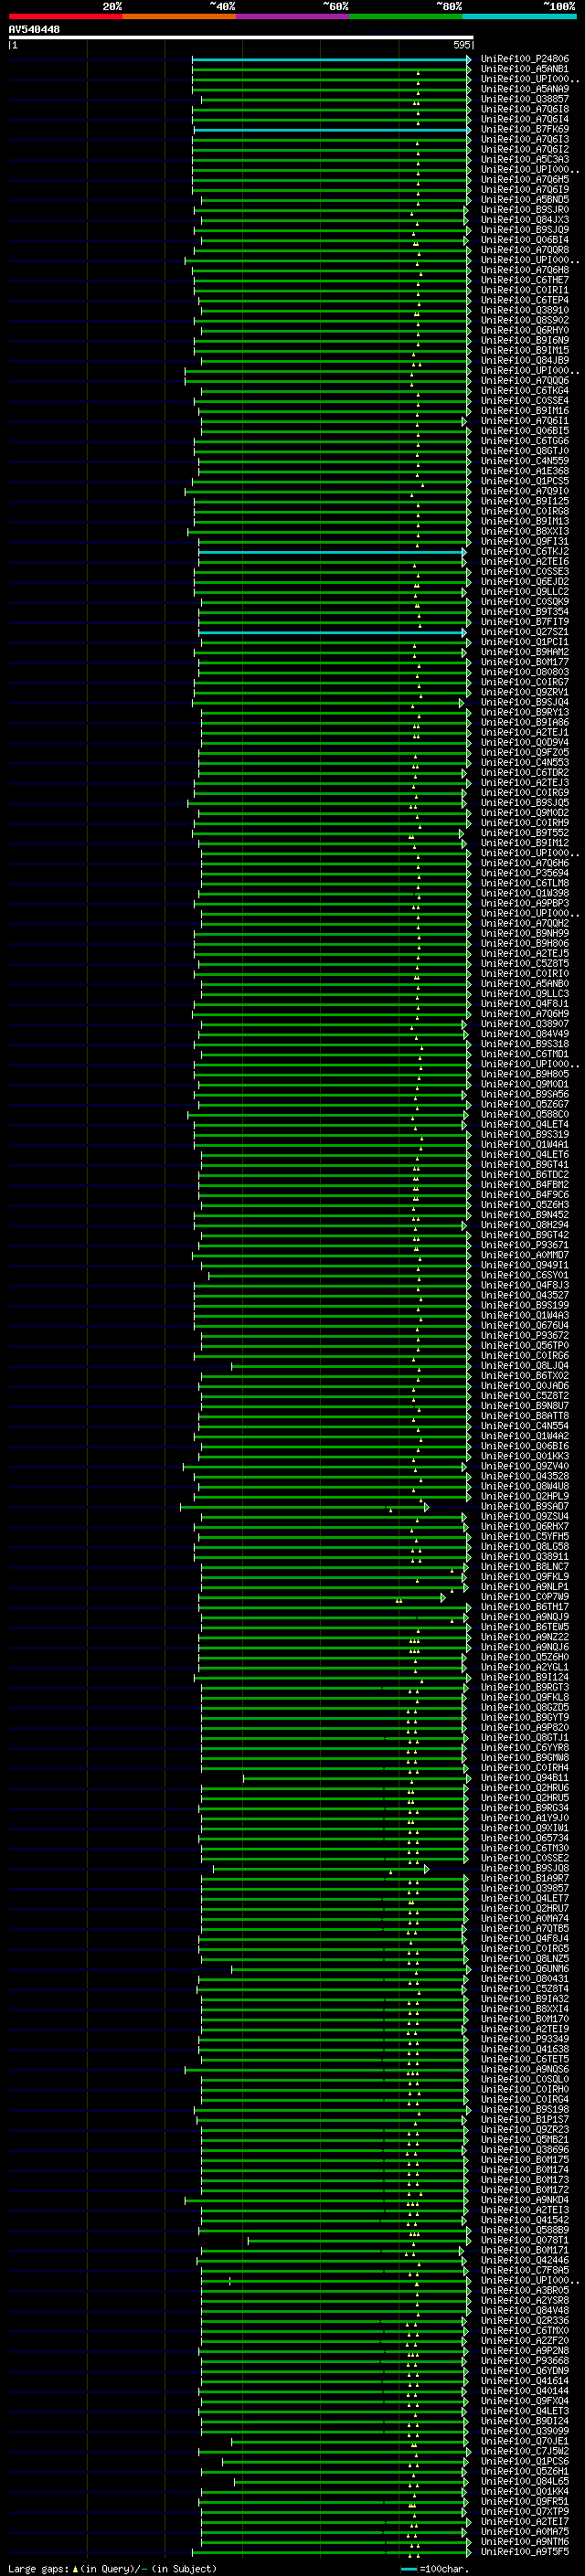Viewport: 585px width, 2576px height.
Task: Open hit UniRef100_A3BR05
Action: (x=524, y=2290)
